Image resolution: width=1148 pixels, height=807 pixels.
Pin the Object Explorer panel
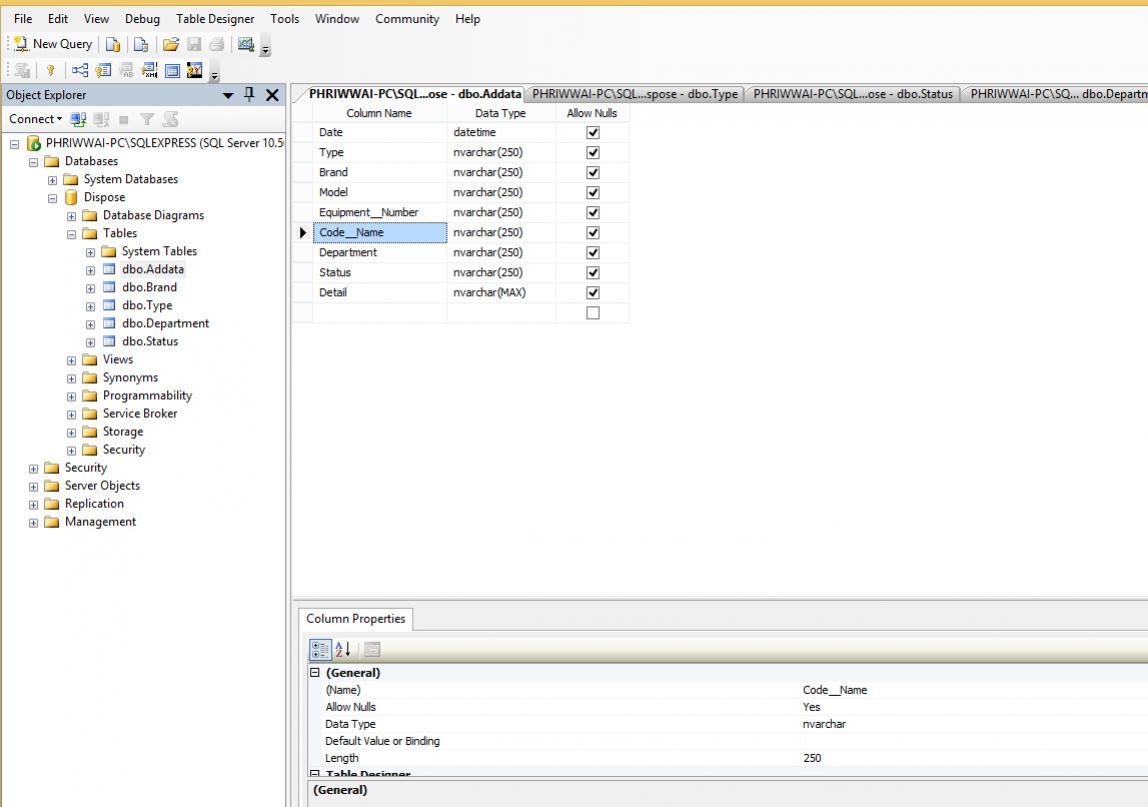250,95
